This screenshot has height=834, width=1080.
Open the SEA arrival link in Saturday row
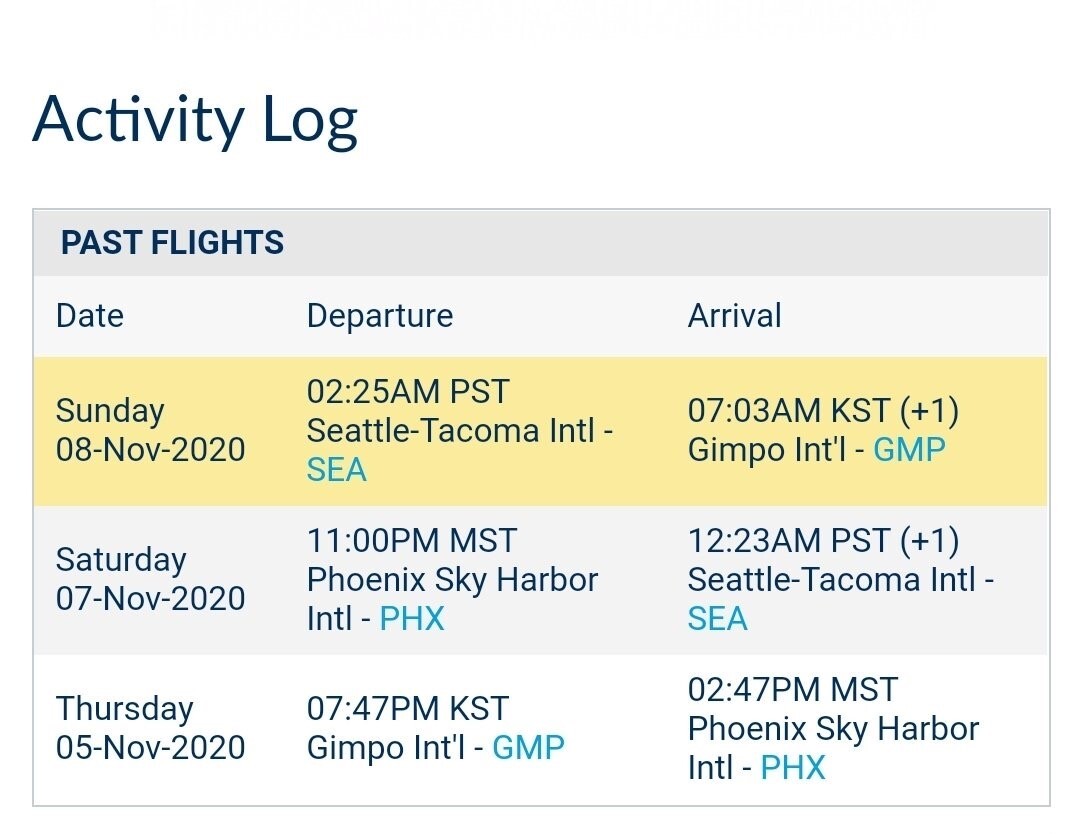tap(717, 619)
